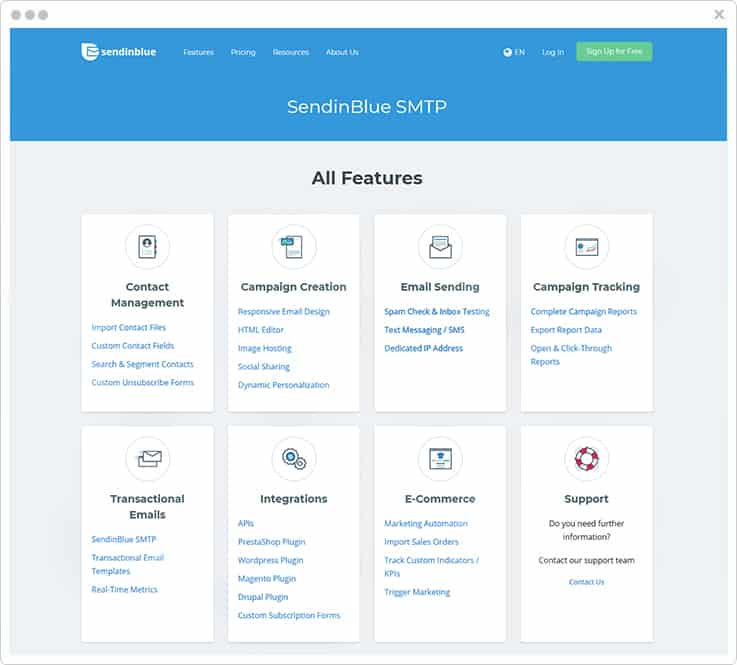Open Export Report Data link
Viewport: 737px width, 665px height.
tap(566, 330)
